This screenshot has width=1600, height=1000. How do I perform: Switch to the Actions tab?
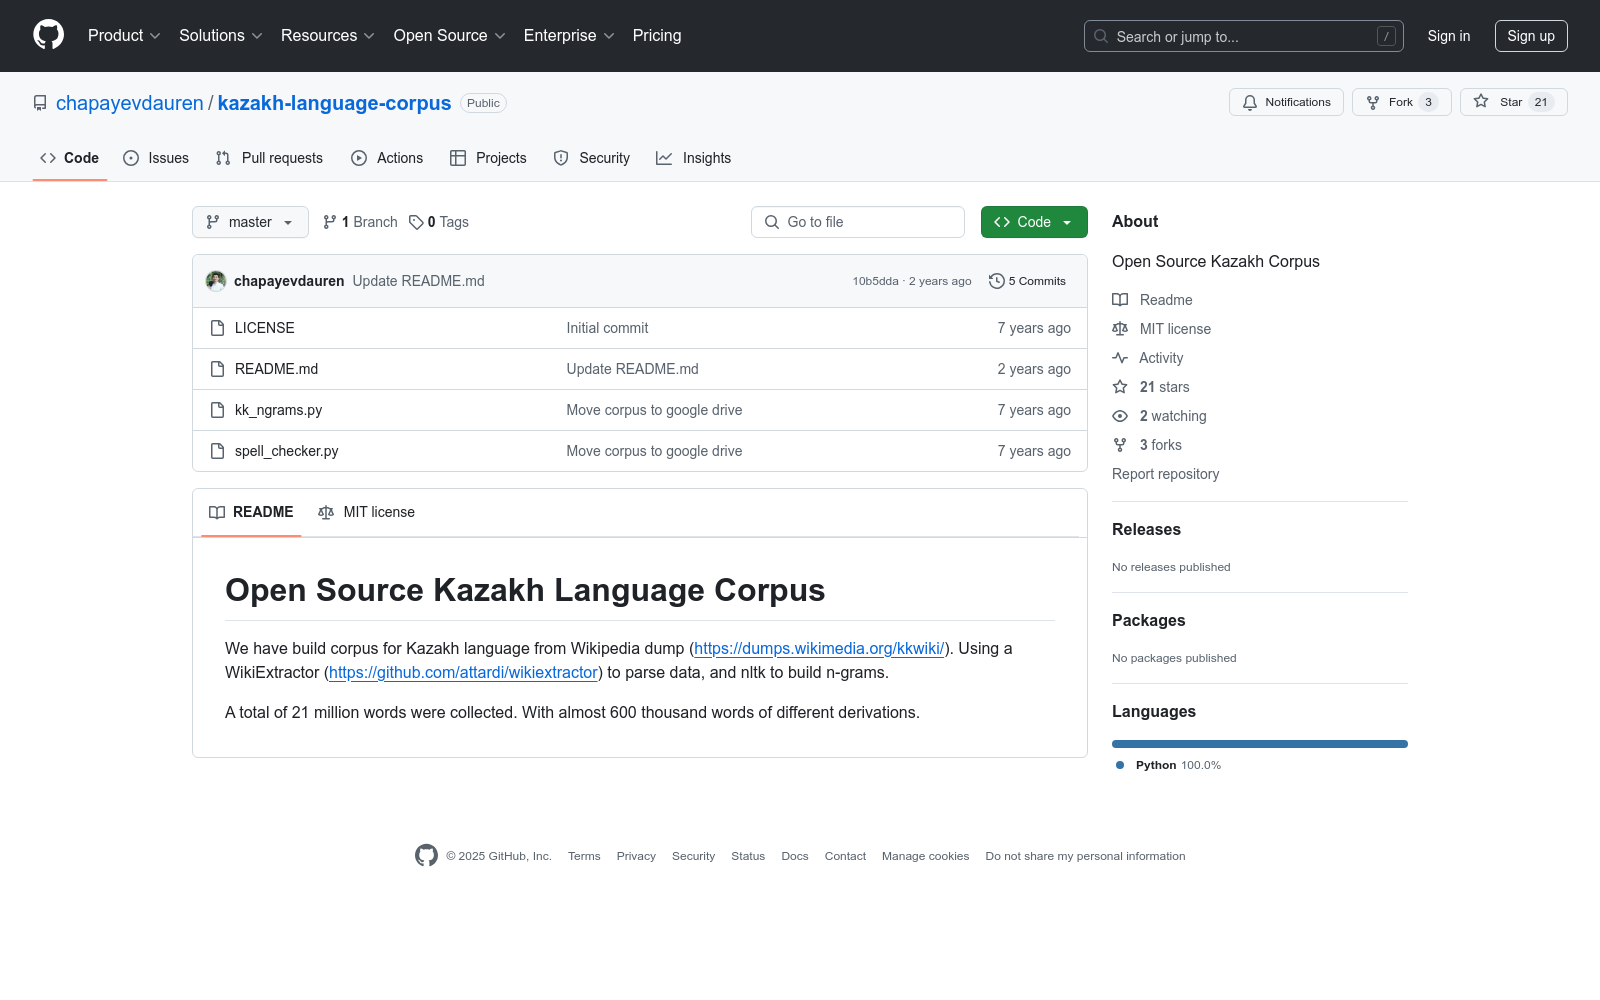(387, 158)
